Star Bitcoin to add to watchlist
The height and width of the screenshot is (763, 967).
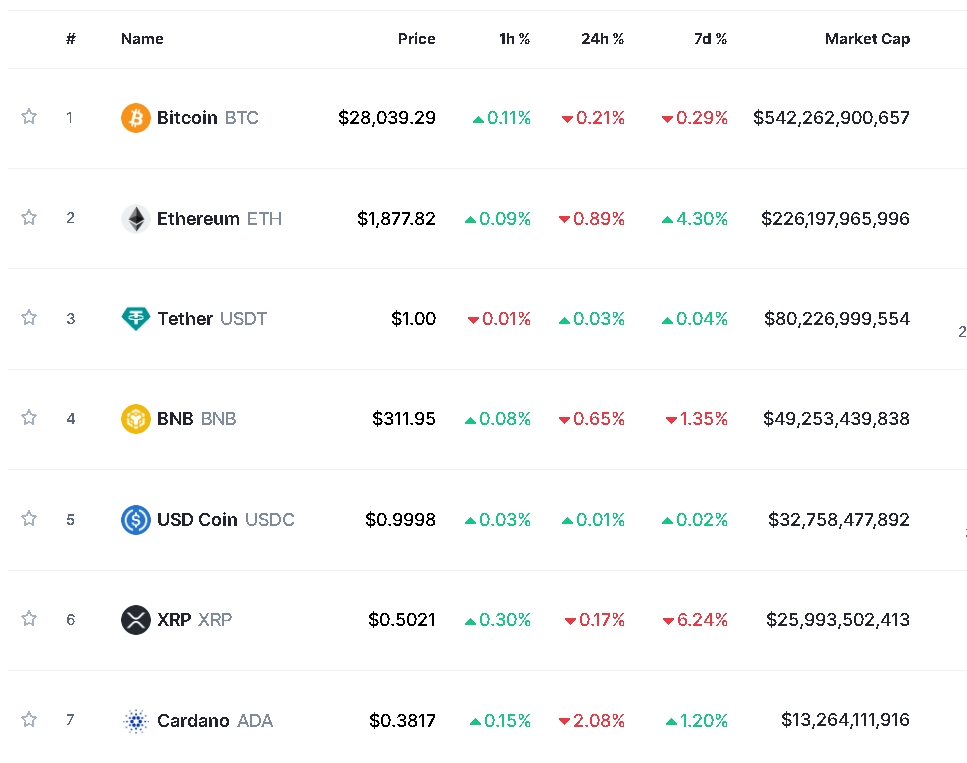point(29,117)
